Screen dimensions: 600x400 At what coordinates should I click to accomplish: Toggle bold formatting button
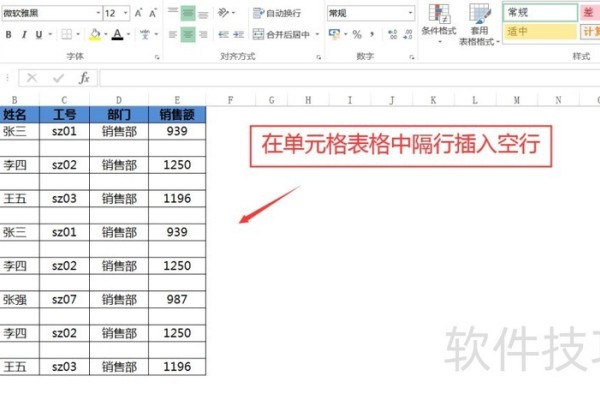(8, 35)
